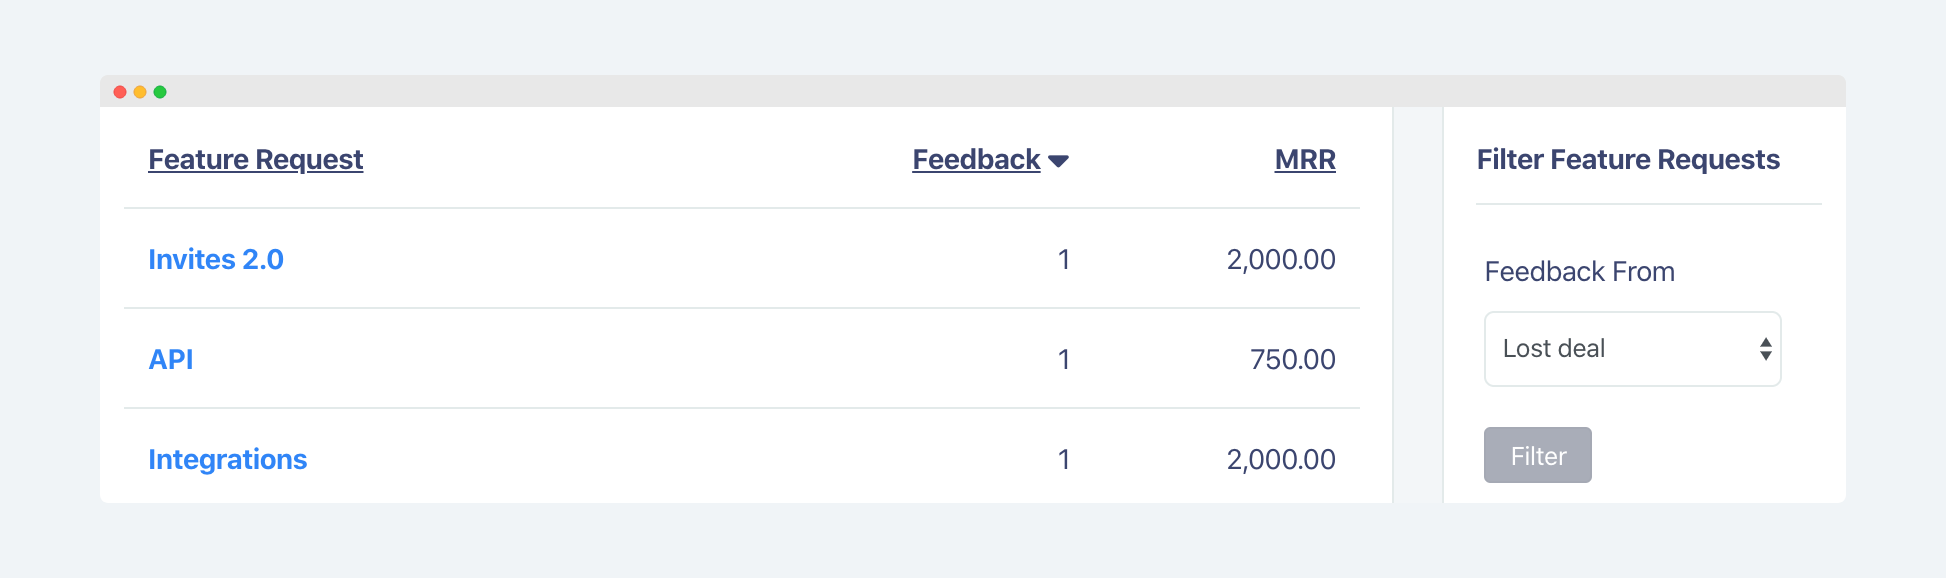Click the Feedback From label

coord(1580,271)
